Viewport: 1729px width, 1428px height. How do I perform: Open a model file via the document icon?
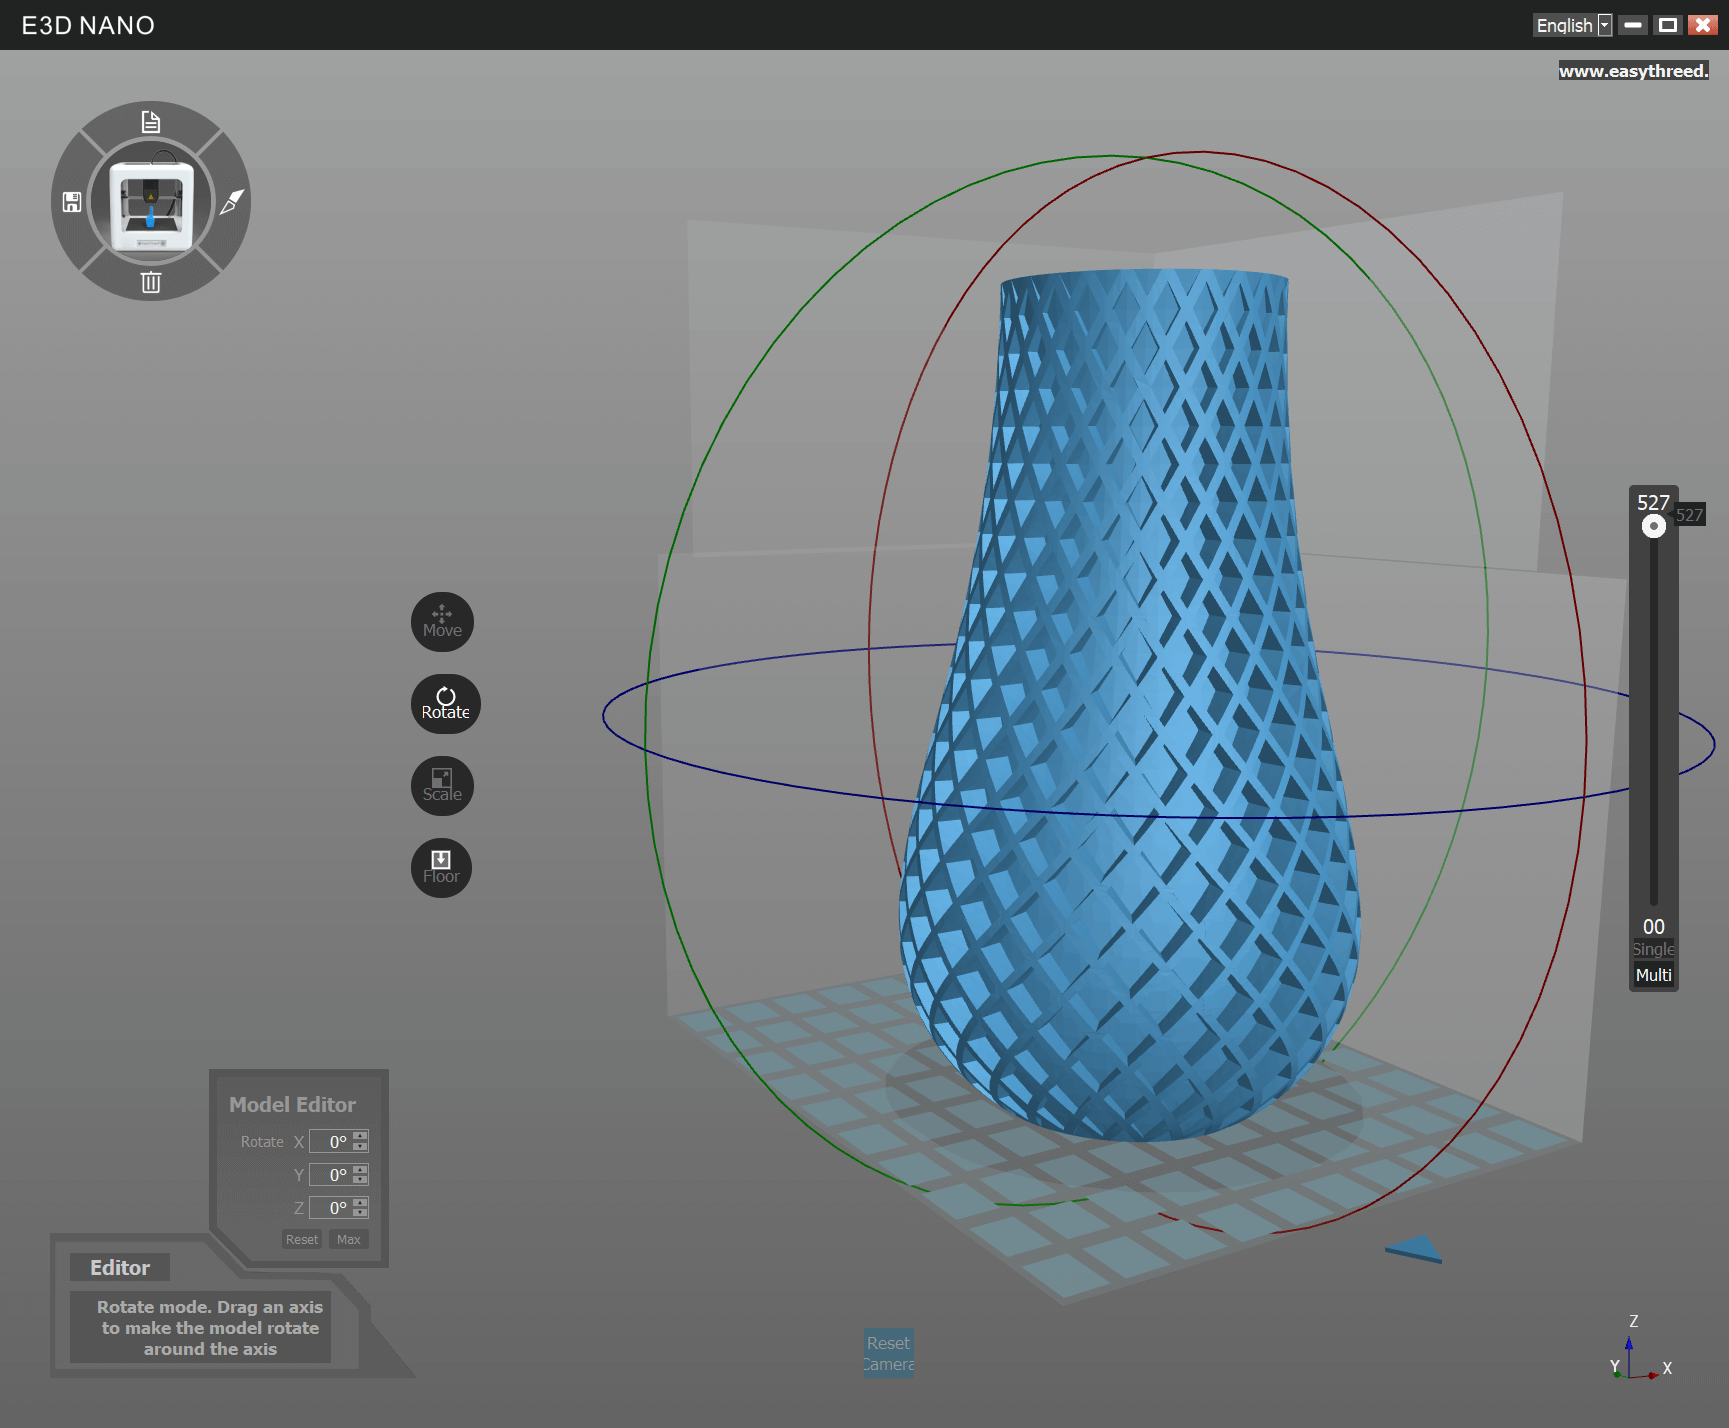[x=151, y=120]
